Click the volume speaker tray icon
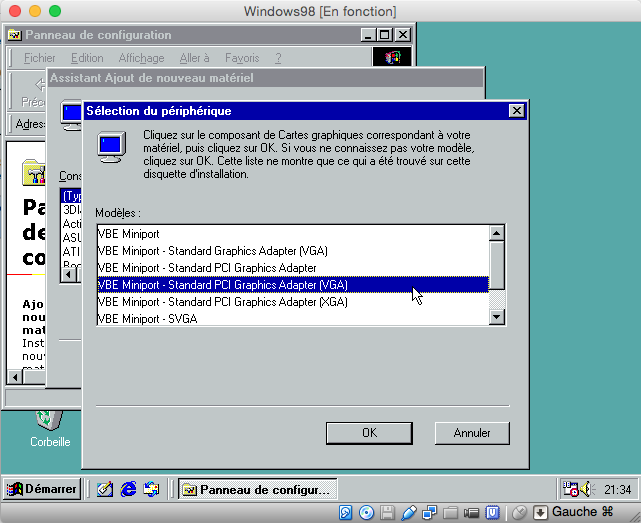 click(x=588, y=489)
